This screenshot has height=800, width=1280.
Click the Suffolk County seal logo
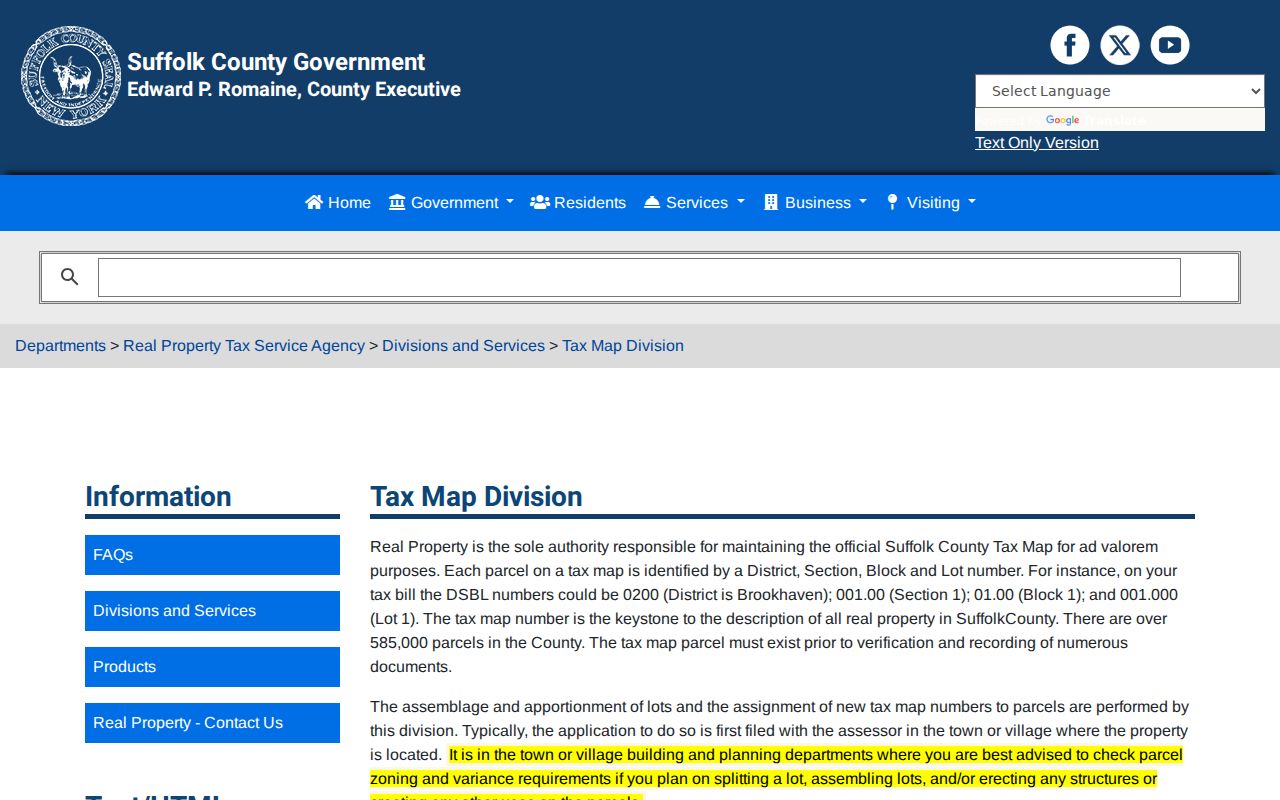point(71,76)
